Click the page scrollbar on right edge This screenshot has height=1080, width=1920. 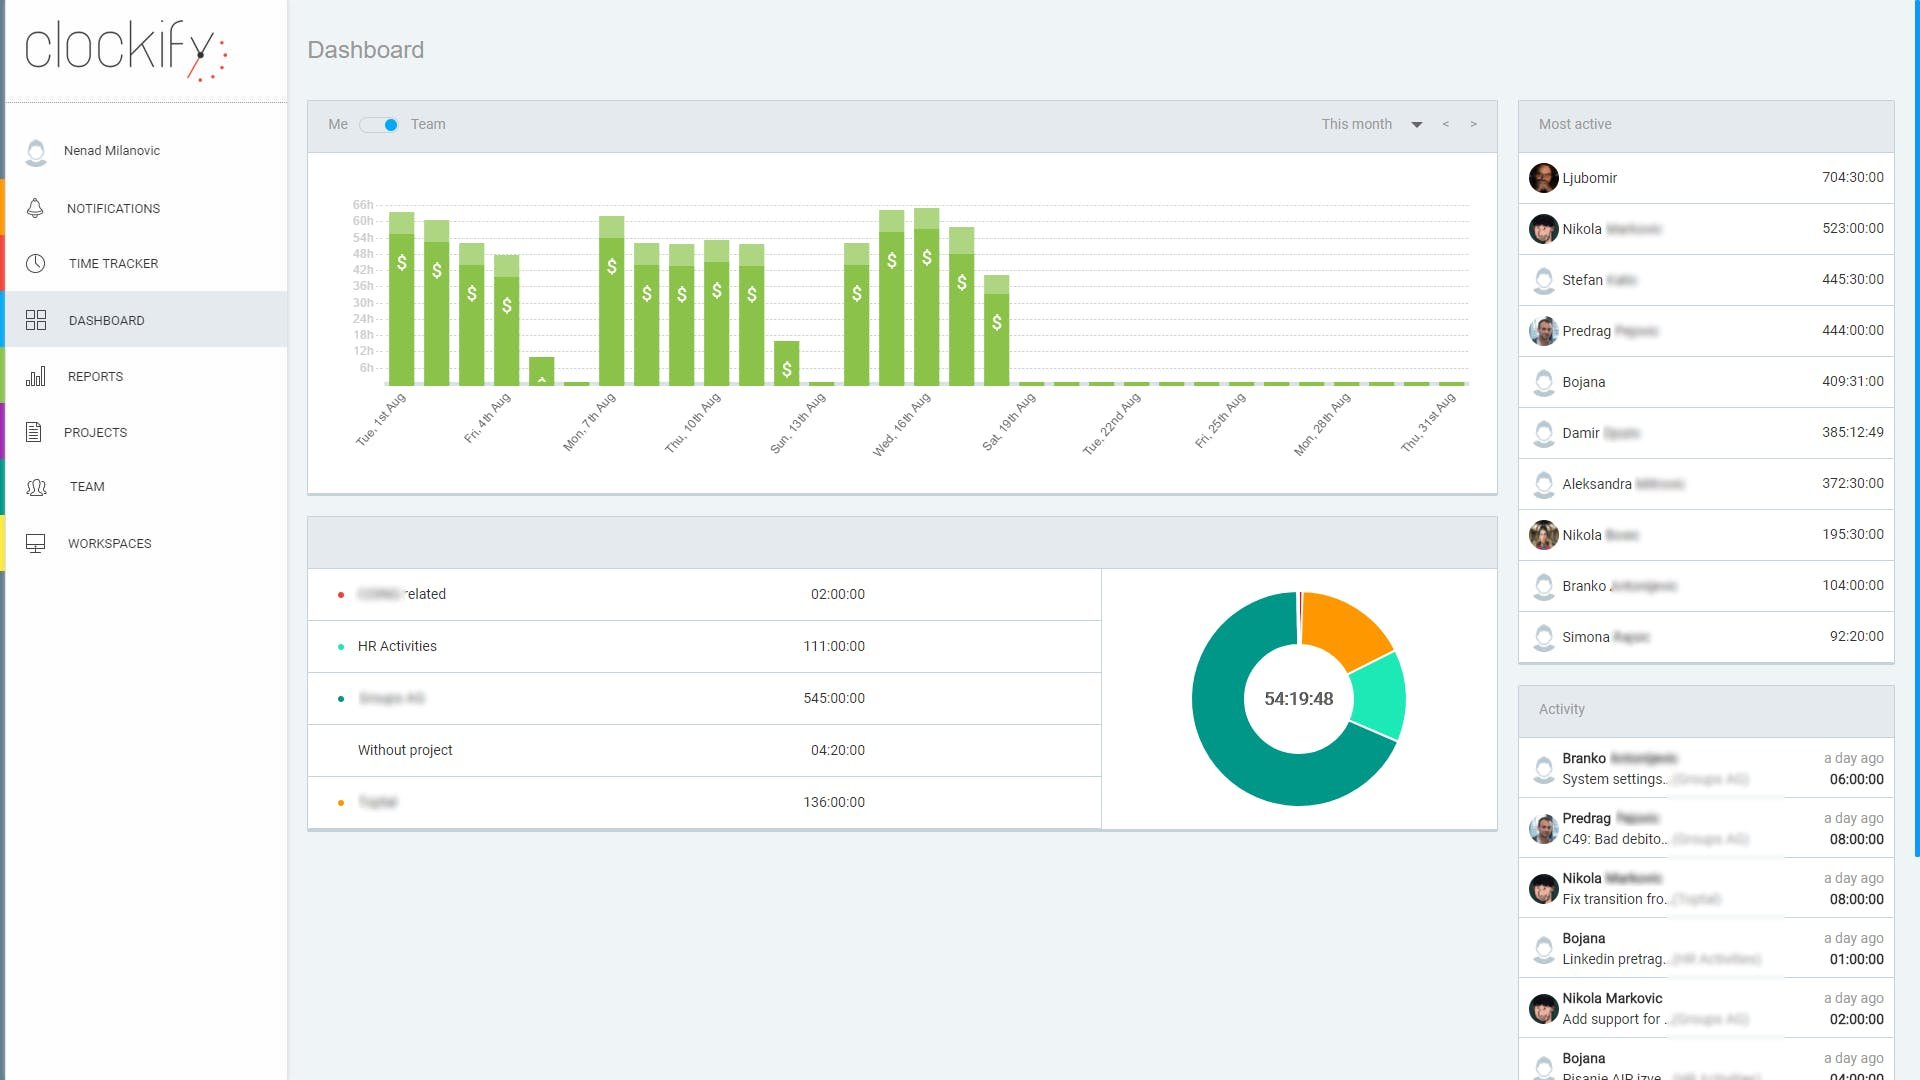point(1916,428)
